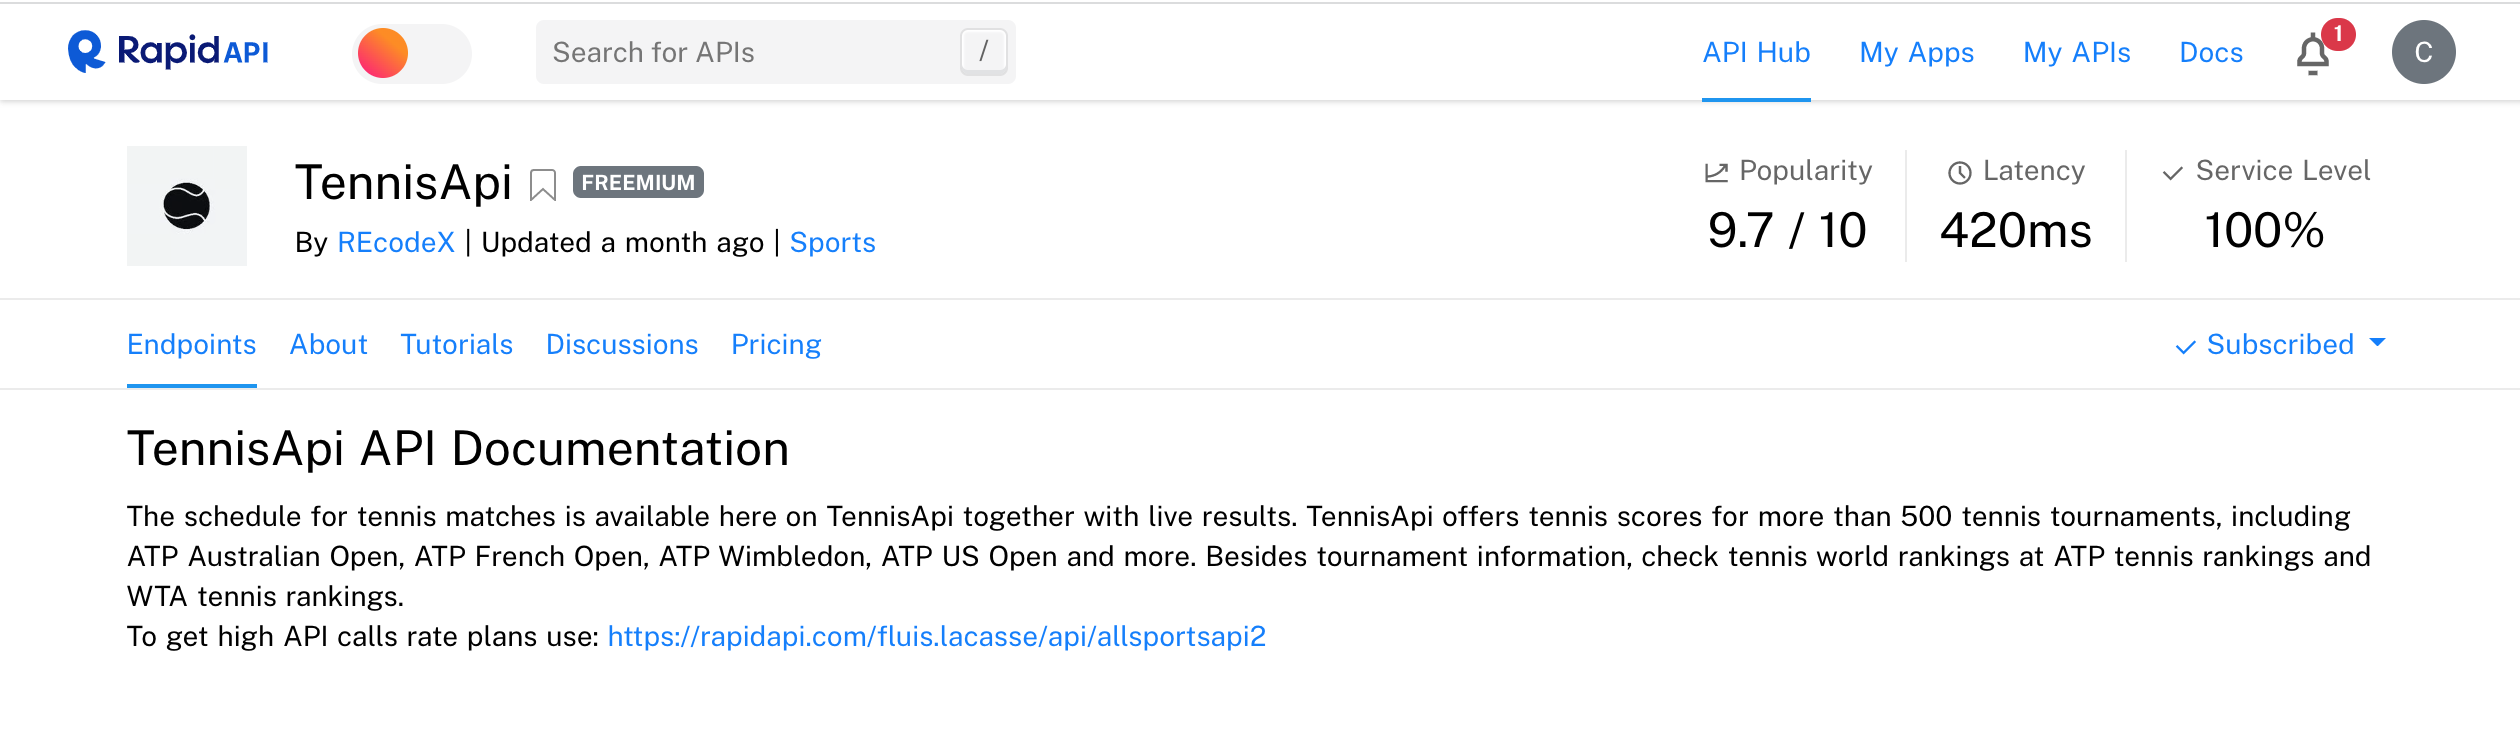Switch to the Tutorials tab
Screen dimensions: 2520x730
coord(456,344)
